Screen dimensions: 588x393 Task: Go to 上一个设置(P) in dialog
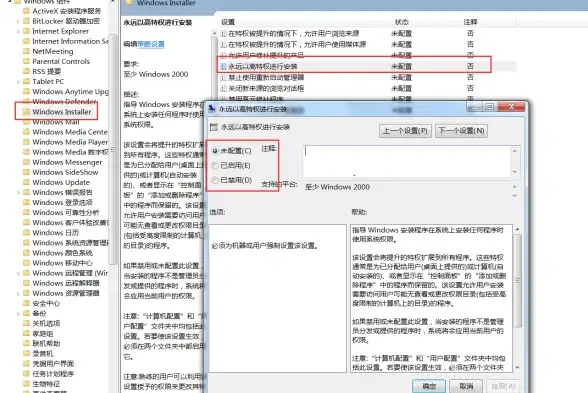405,131
